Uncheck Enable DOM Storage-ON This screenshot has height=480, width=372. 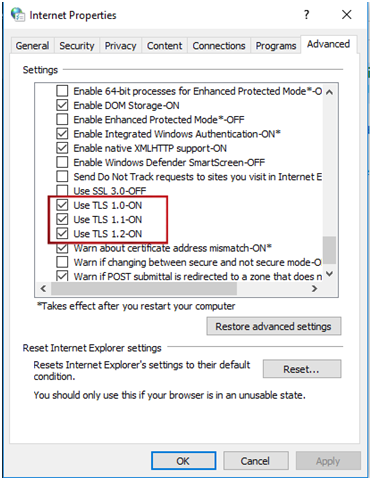(x=62, y=105)
